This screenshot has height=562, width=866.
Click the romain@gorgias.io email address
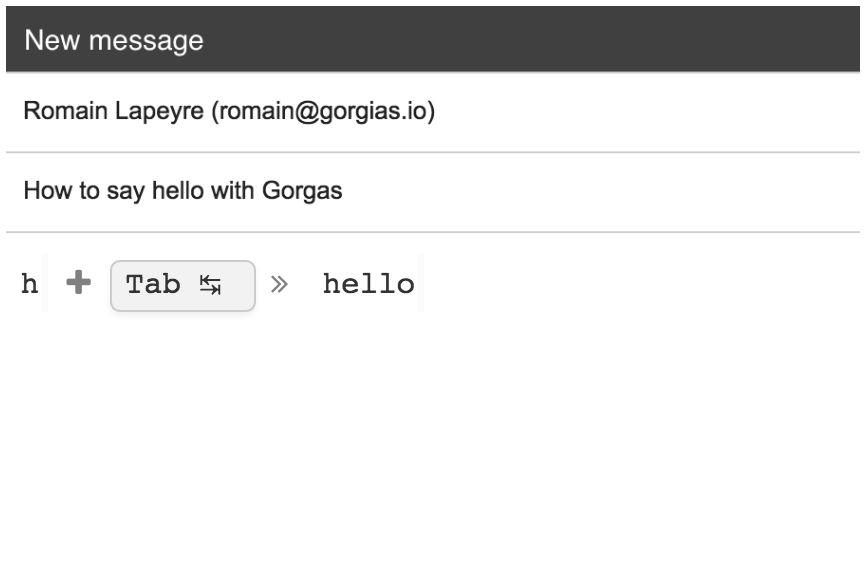(x=320, y=111)
